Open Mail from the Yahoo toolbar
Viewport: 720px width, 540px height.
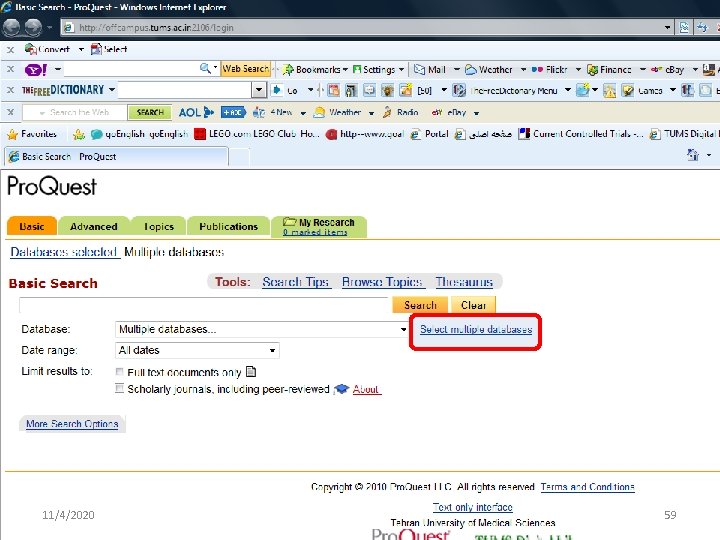430,70
